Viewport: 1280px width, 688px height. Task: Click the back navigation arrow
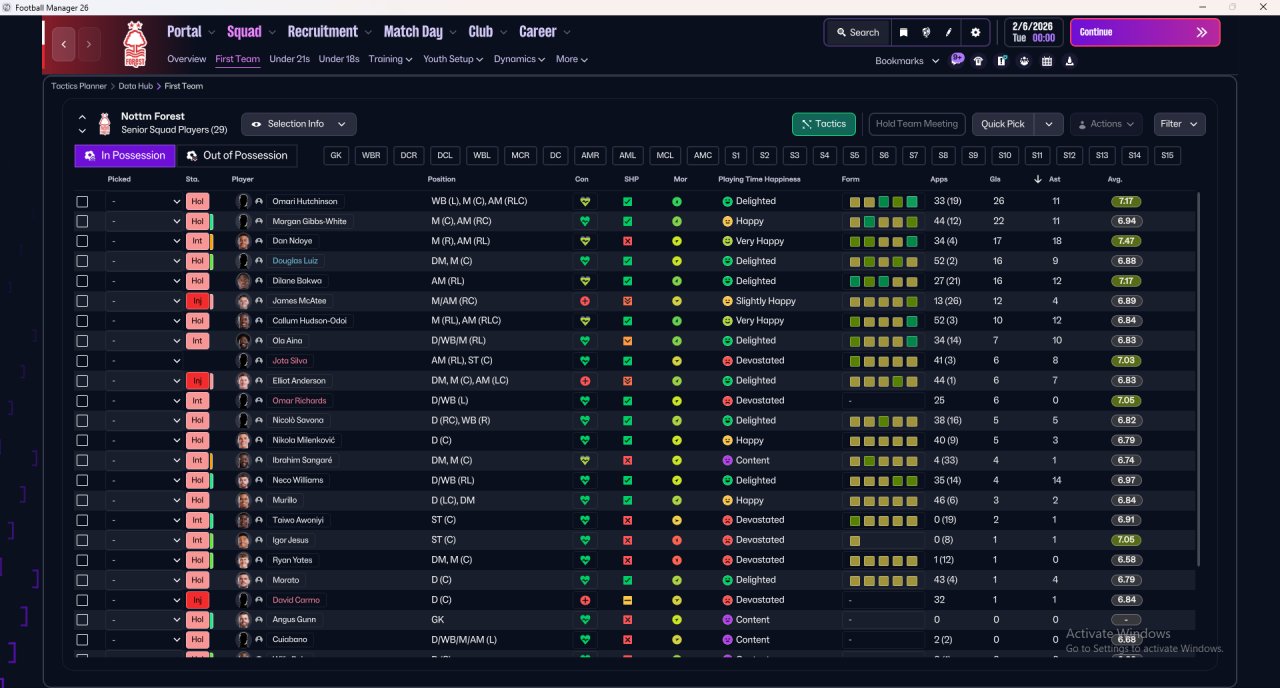tap(64, 44)
